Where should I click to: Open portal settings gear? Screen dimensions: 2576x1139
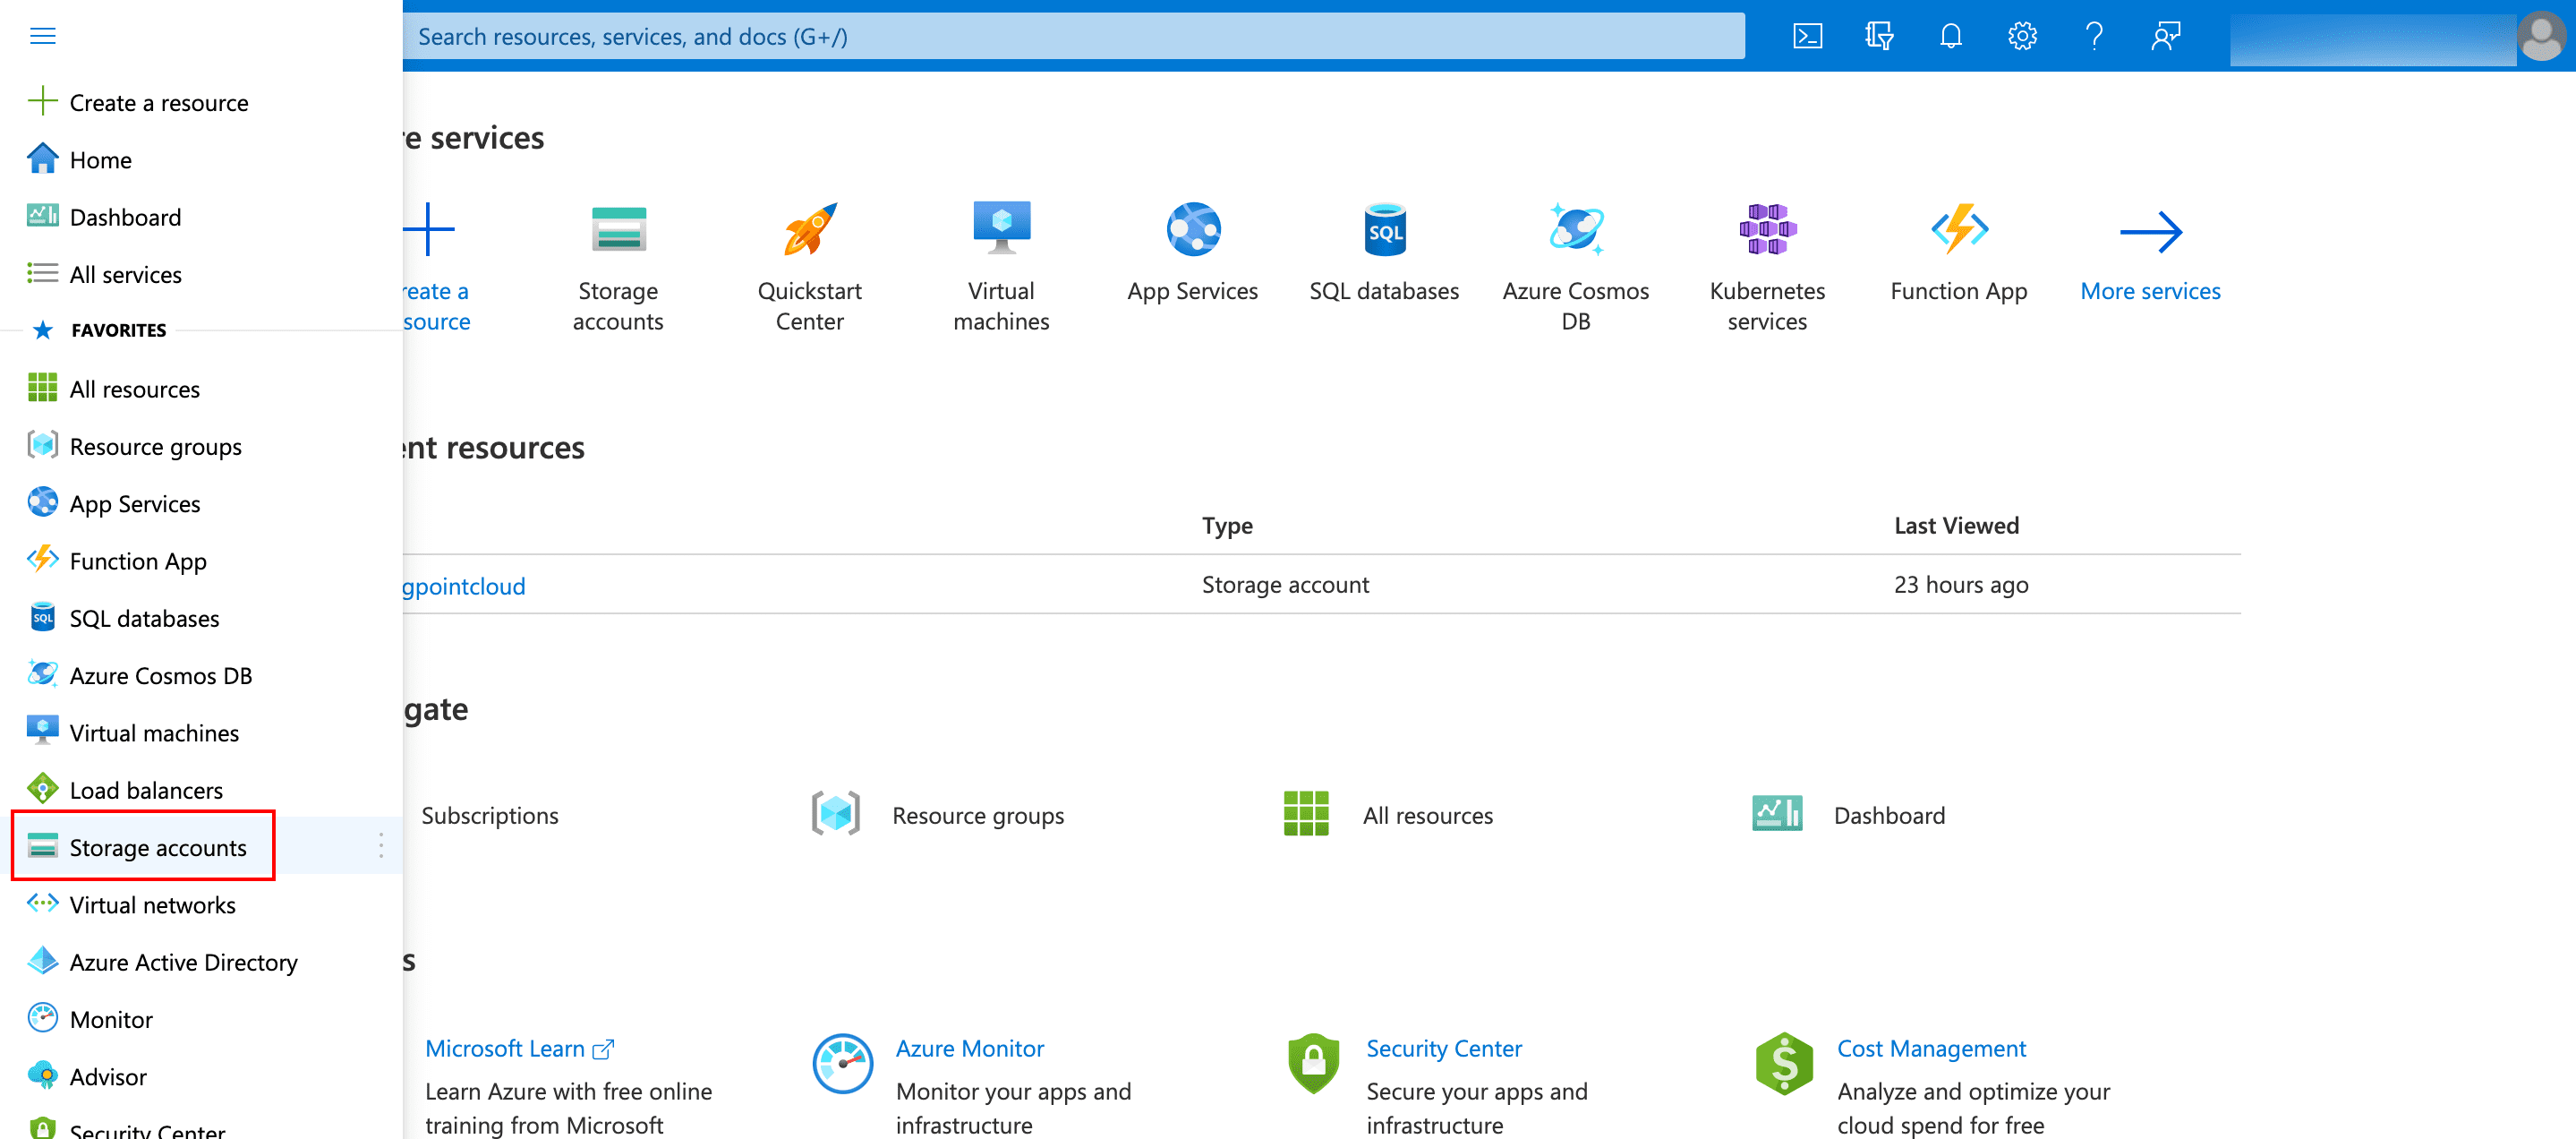click(x=2022, y=36)
